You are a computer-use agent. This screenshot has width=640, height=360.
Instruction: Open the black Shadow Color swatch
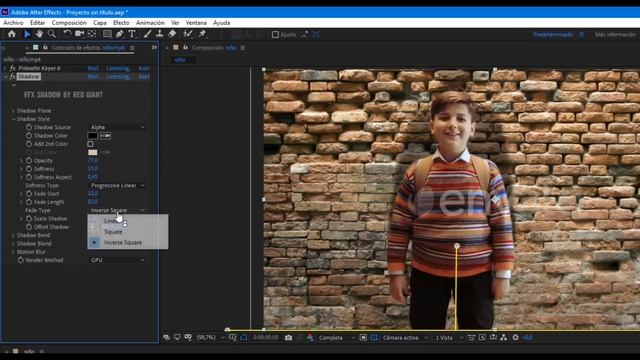tap(93, 136)
